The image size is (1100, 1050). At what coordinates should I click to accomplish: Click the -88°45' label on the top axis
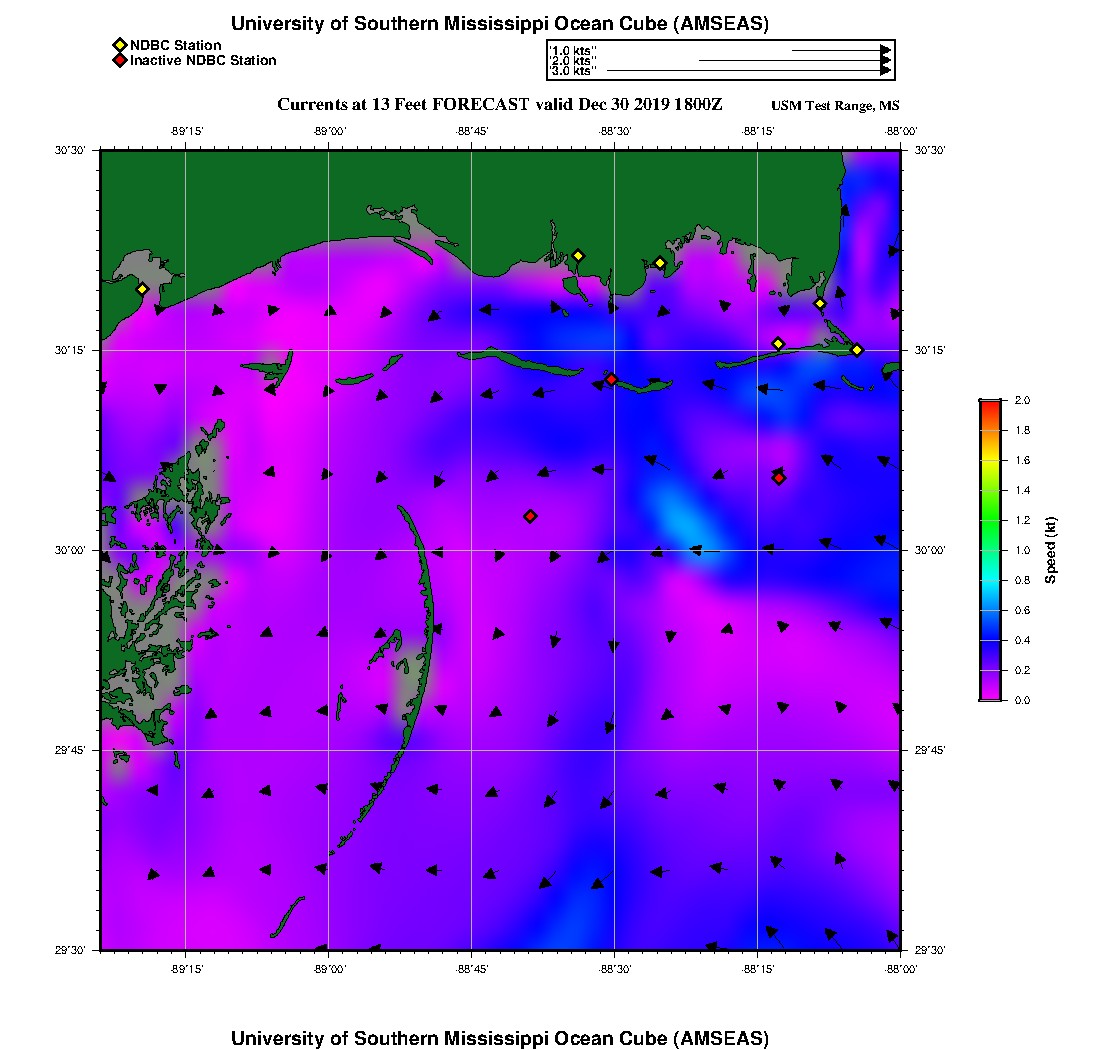471,131
